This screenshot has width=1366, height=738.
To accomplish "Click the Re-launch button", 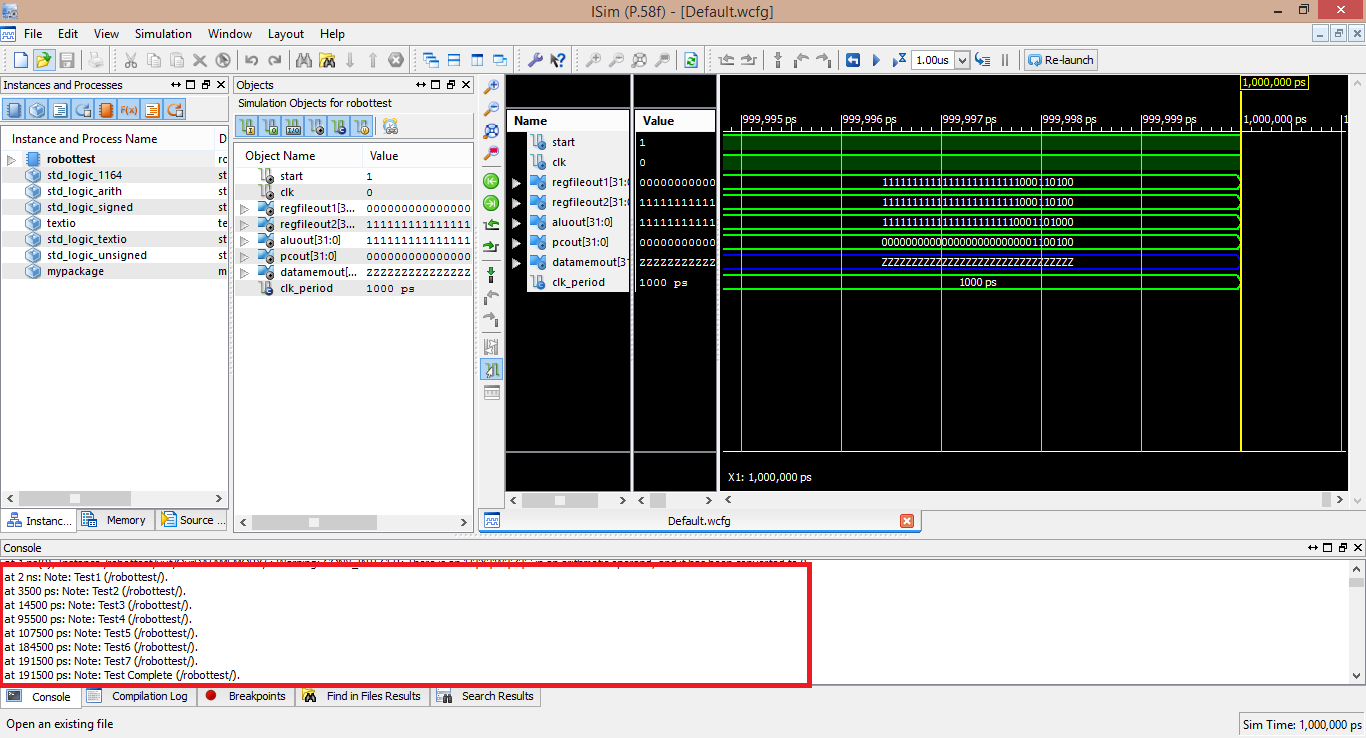I will point(1060,60).
